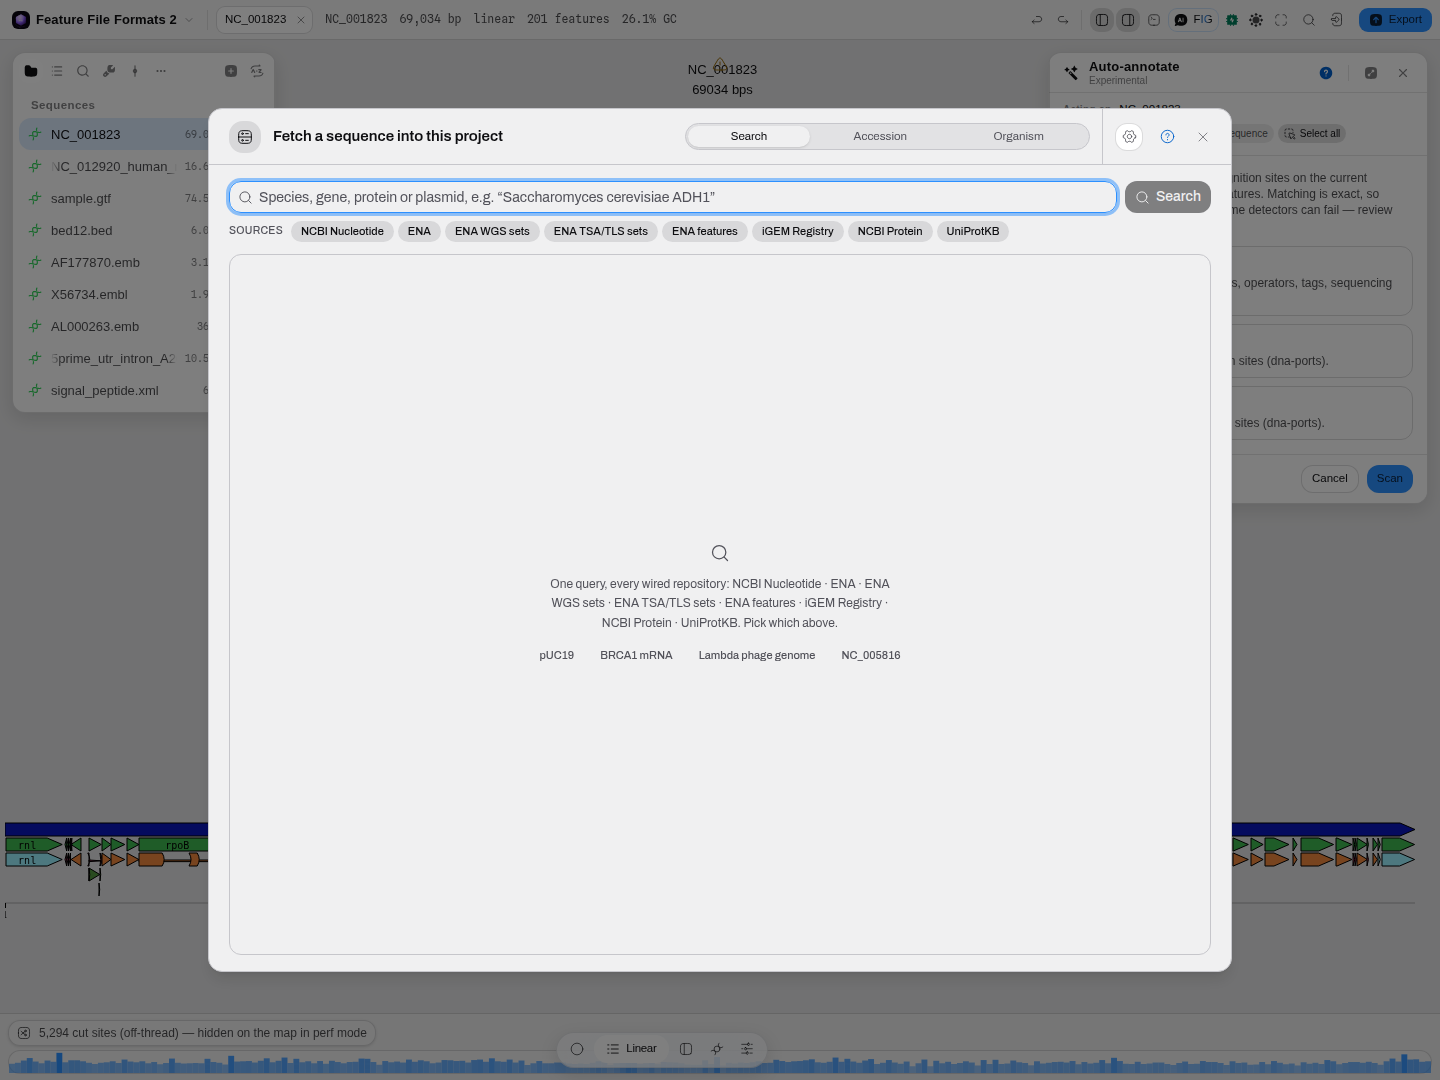
Task: Click Scan in the Auto-annotate panel
Action: 1389,479
